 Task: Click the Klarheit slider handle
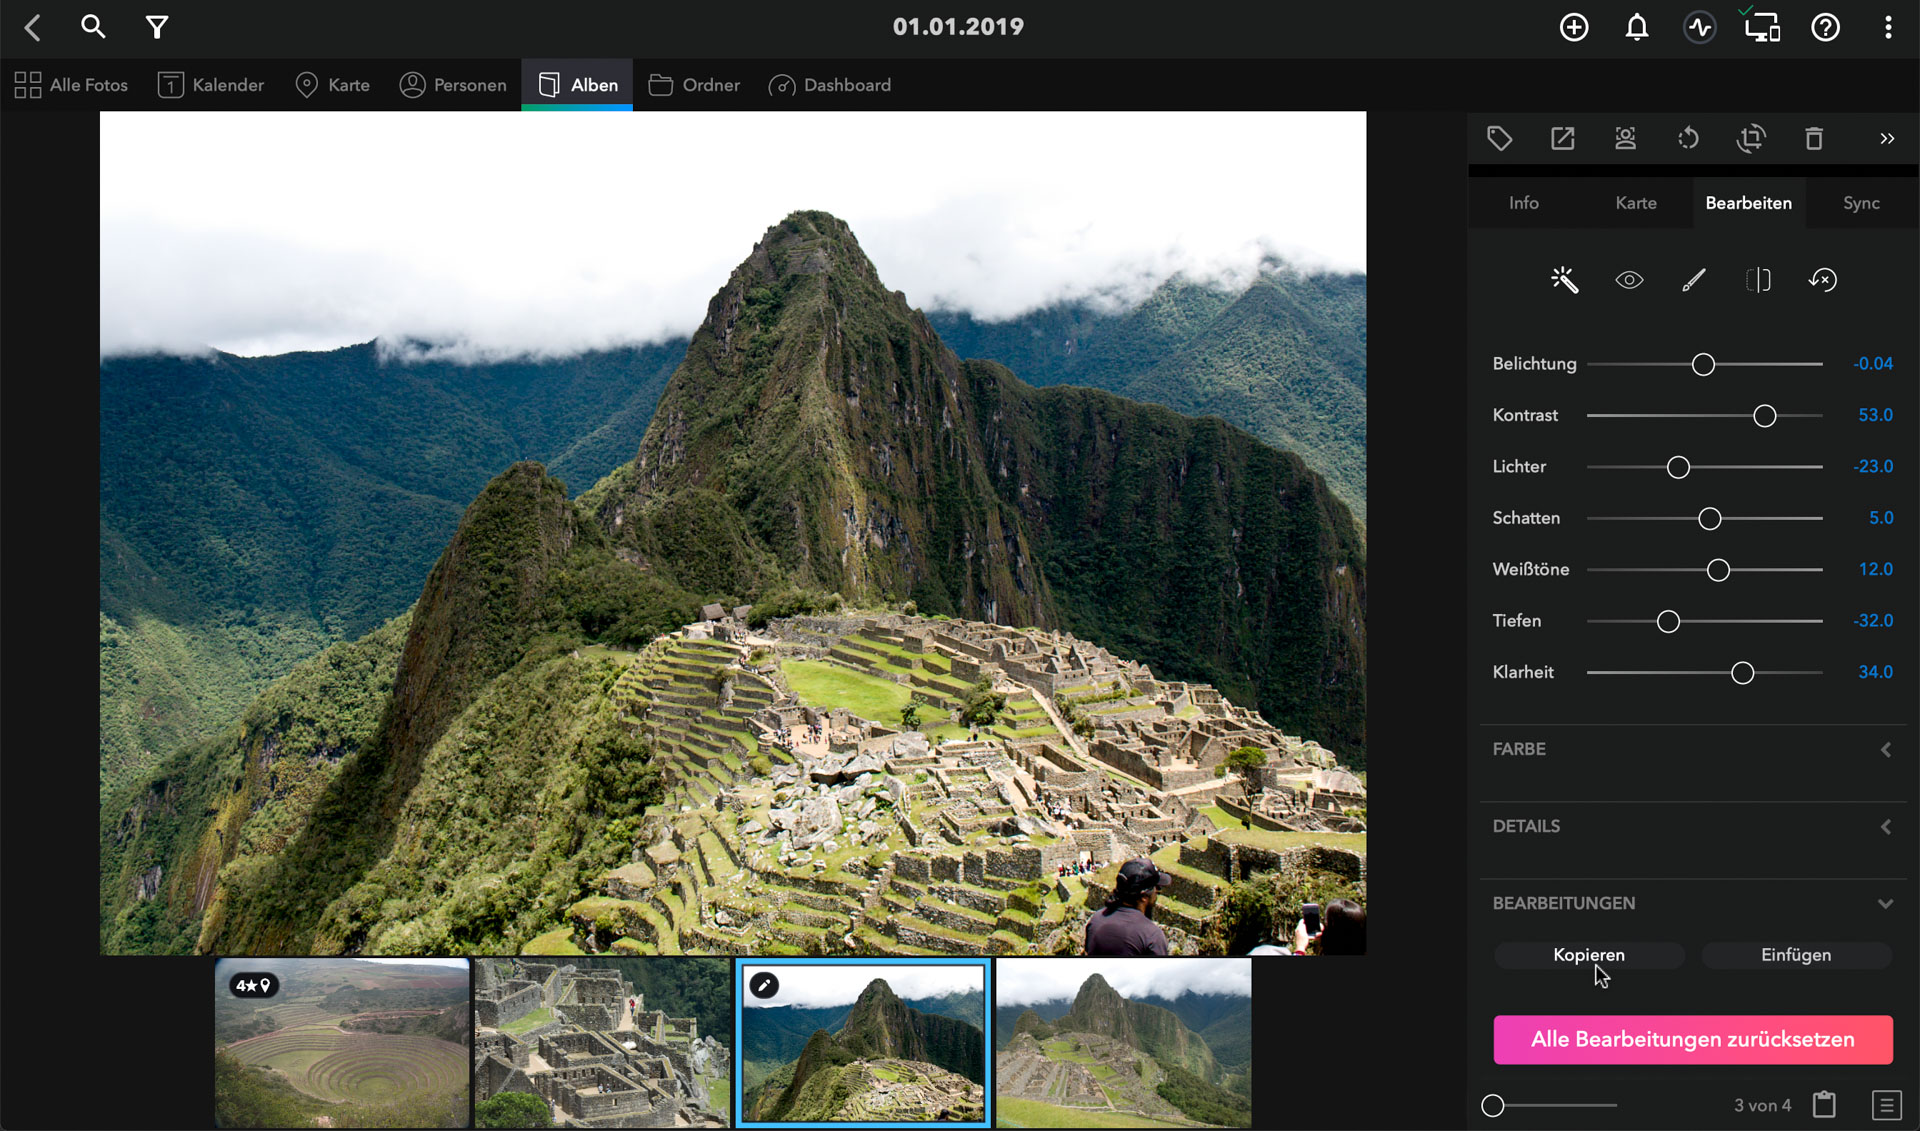tap(1742, 673)
